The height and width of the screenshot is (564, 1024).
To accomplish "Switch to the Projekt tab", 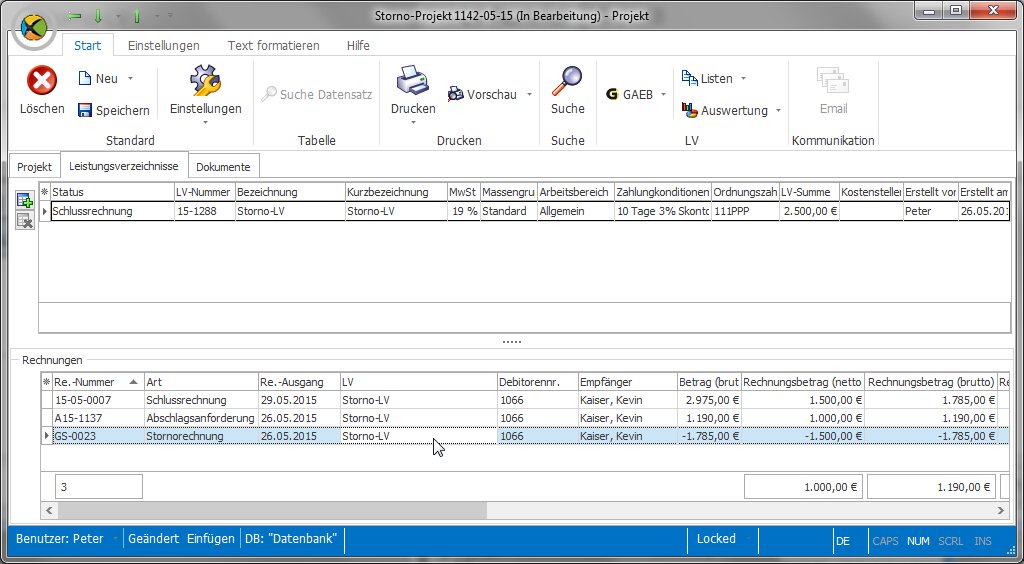I will 35,167.
